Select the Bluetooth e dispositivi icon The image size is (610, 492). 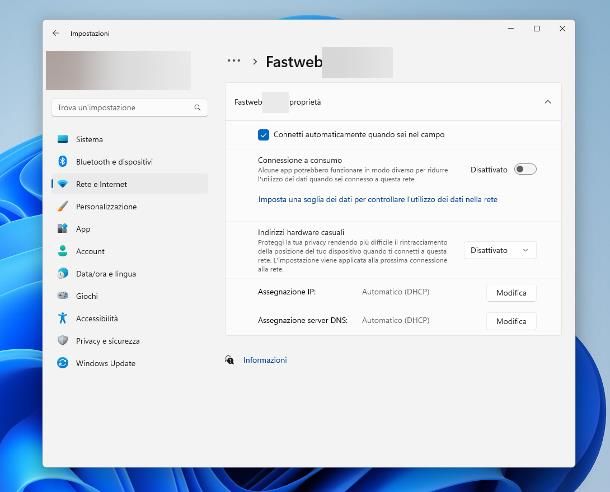click(63, 161)
